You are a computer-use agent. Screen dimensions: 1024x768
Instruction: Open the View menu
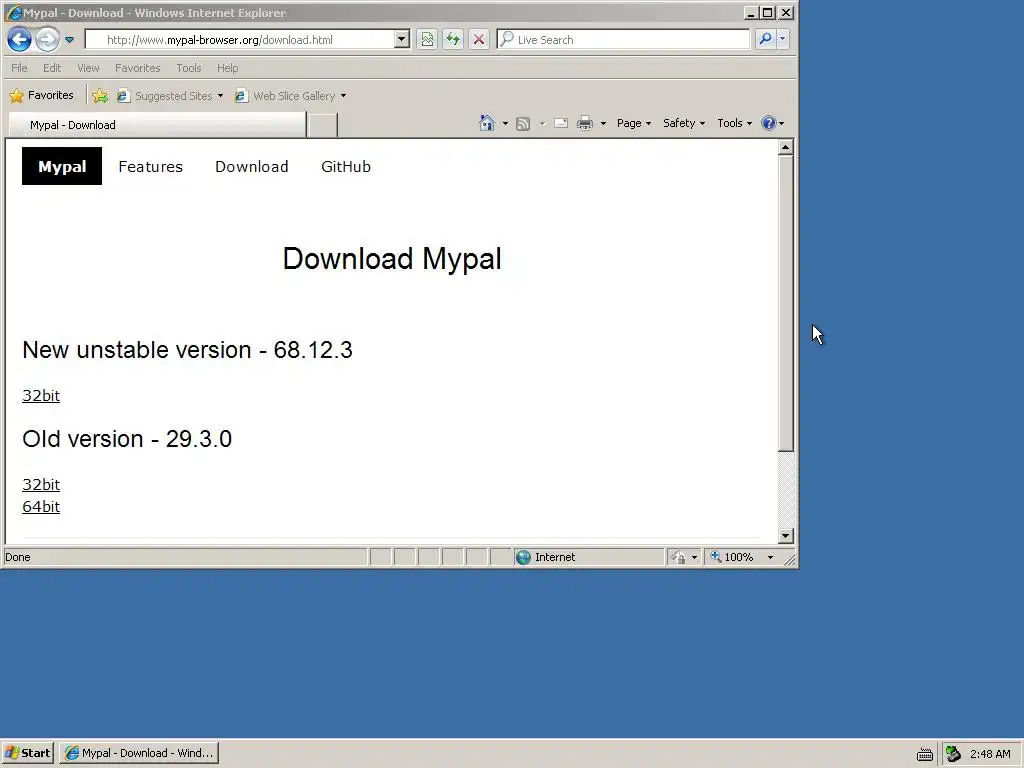(x=88, y=68)
